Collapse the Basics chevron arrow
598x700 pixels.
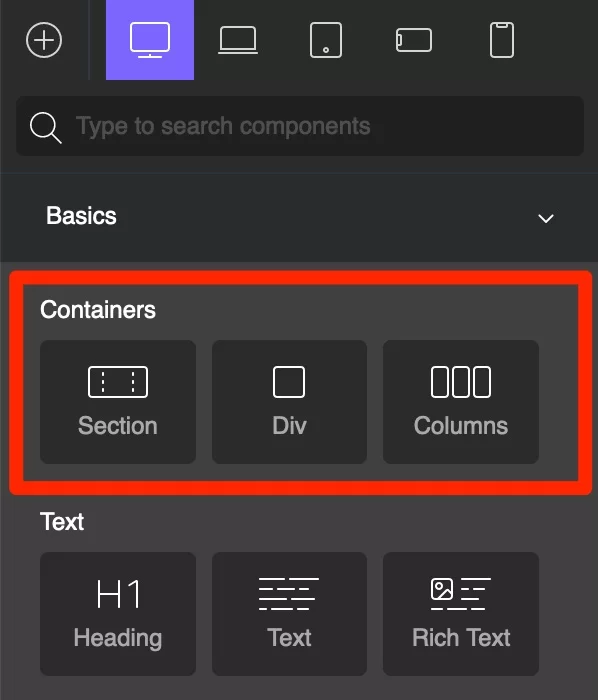pos(546,218)
